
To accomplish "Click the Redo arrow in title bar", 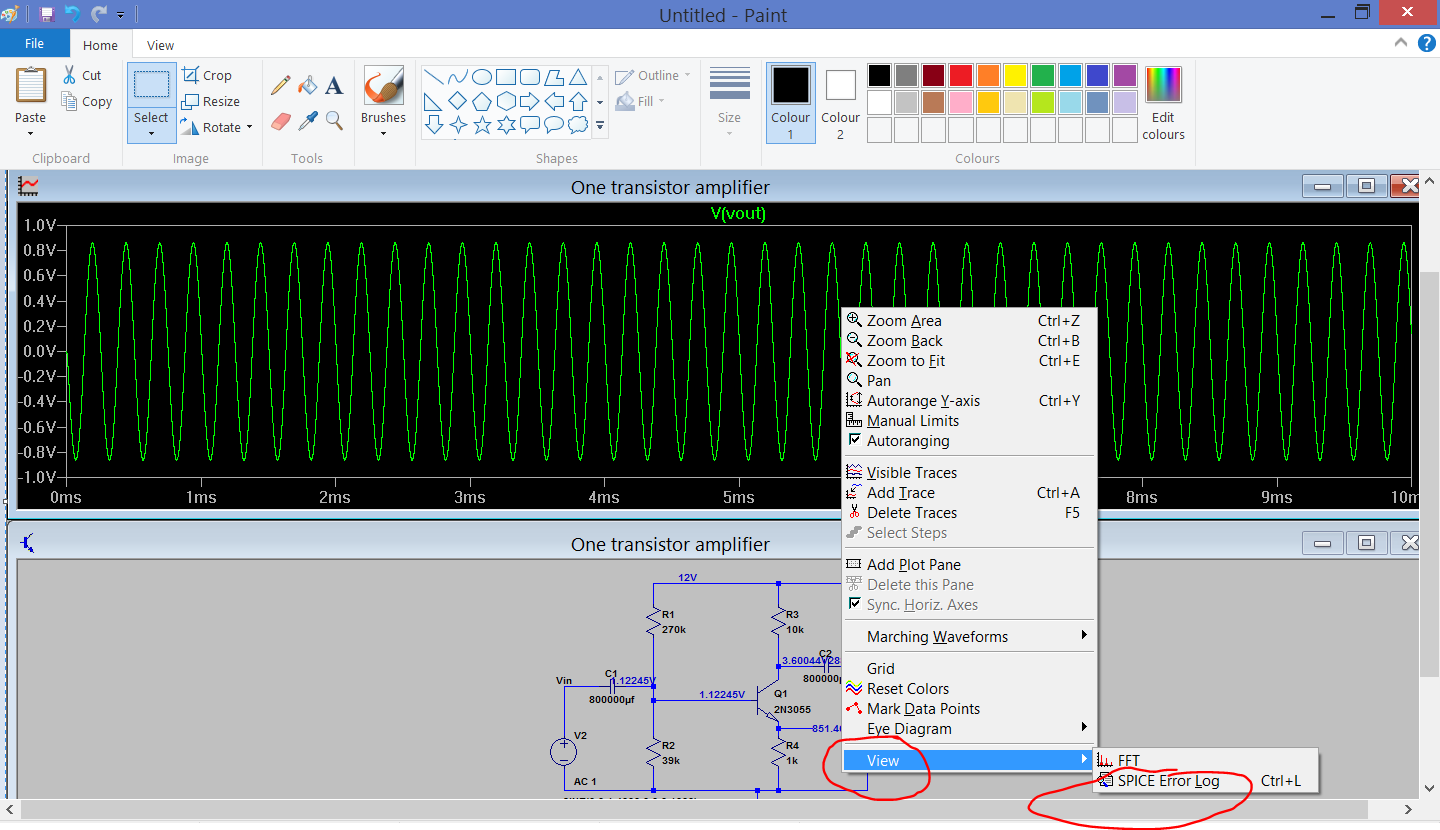I will coord(99,14).
